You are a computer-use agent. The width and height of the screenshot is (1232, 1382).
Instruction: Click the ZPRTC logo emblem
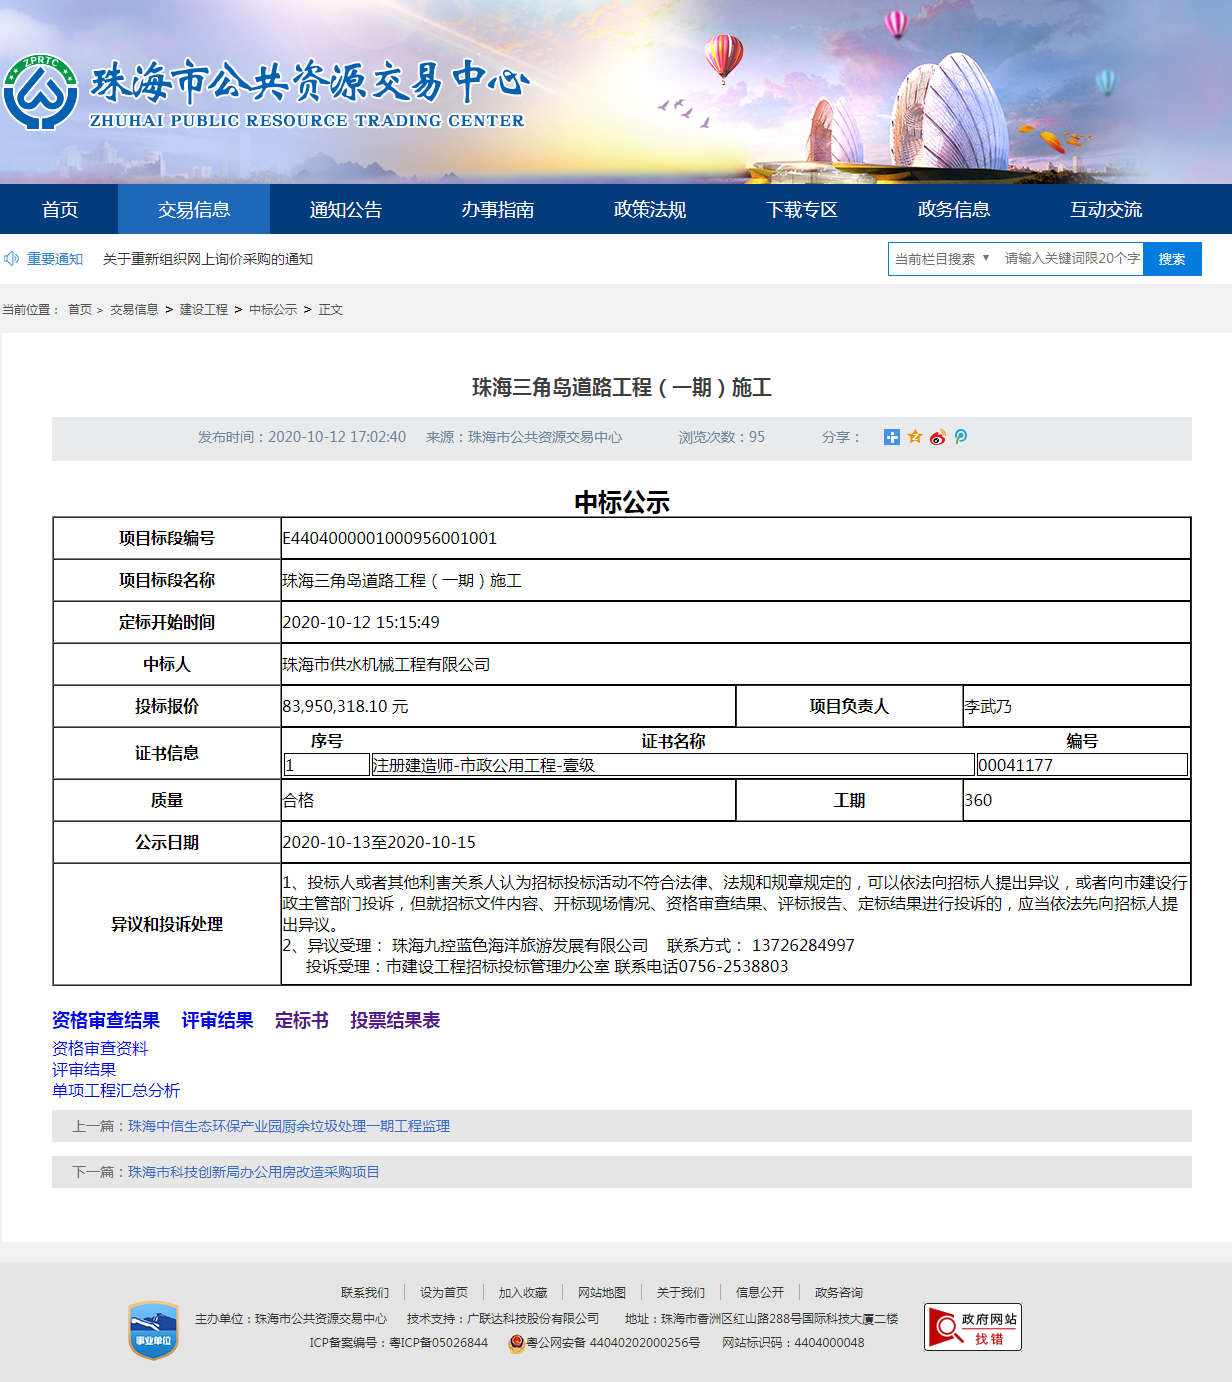[40, 92]
